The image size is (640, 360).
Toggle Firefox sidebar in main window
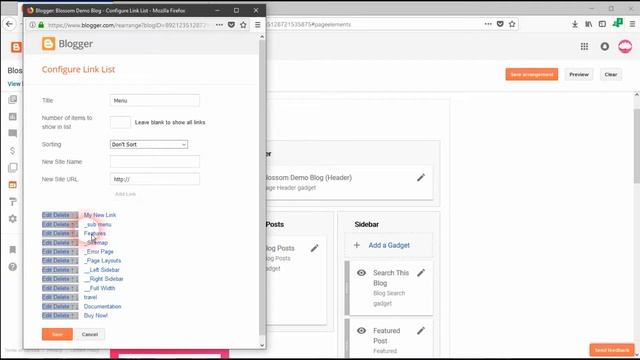coord(602,24)
